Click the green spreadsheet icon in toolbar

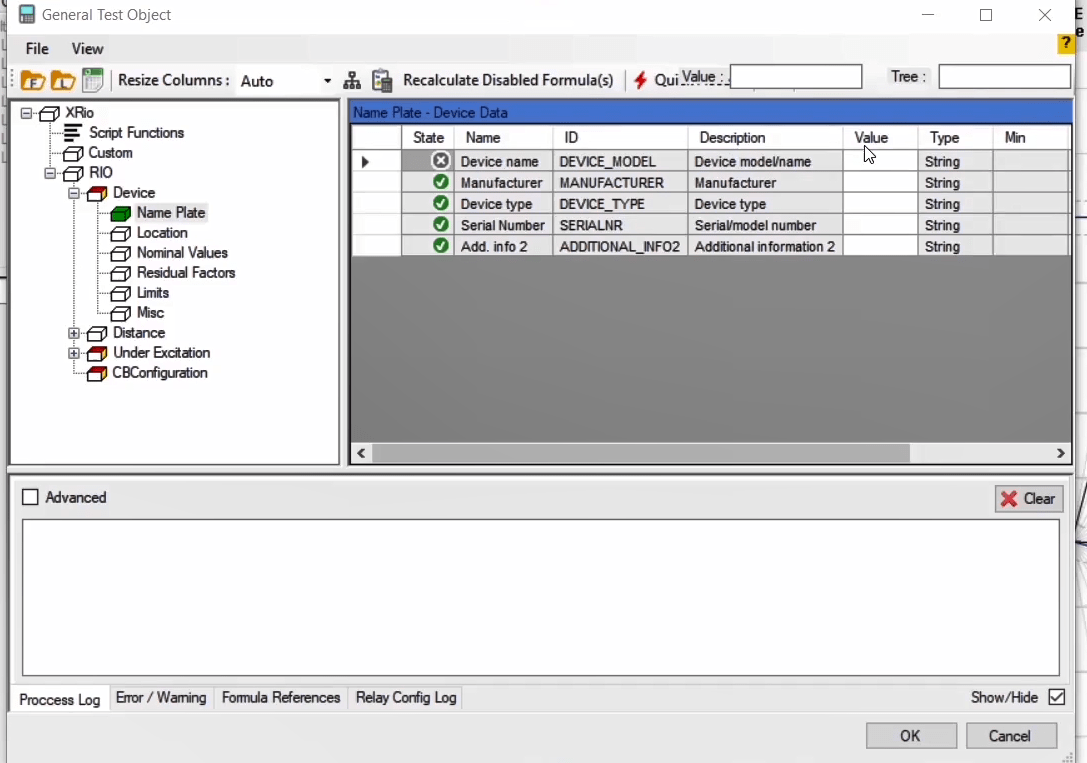pos(92,80)
